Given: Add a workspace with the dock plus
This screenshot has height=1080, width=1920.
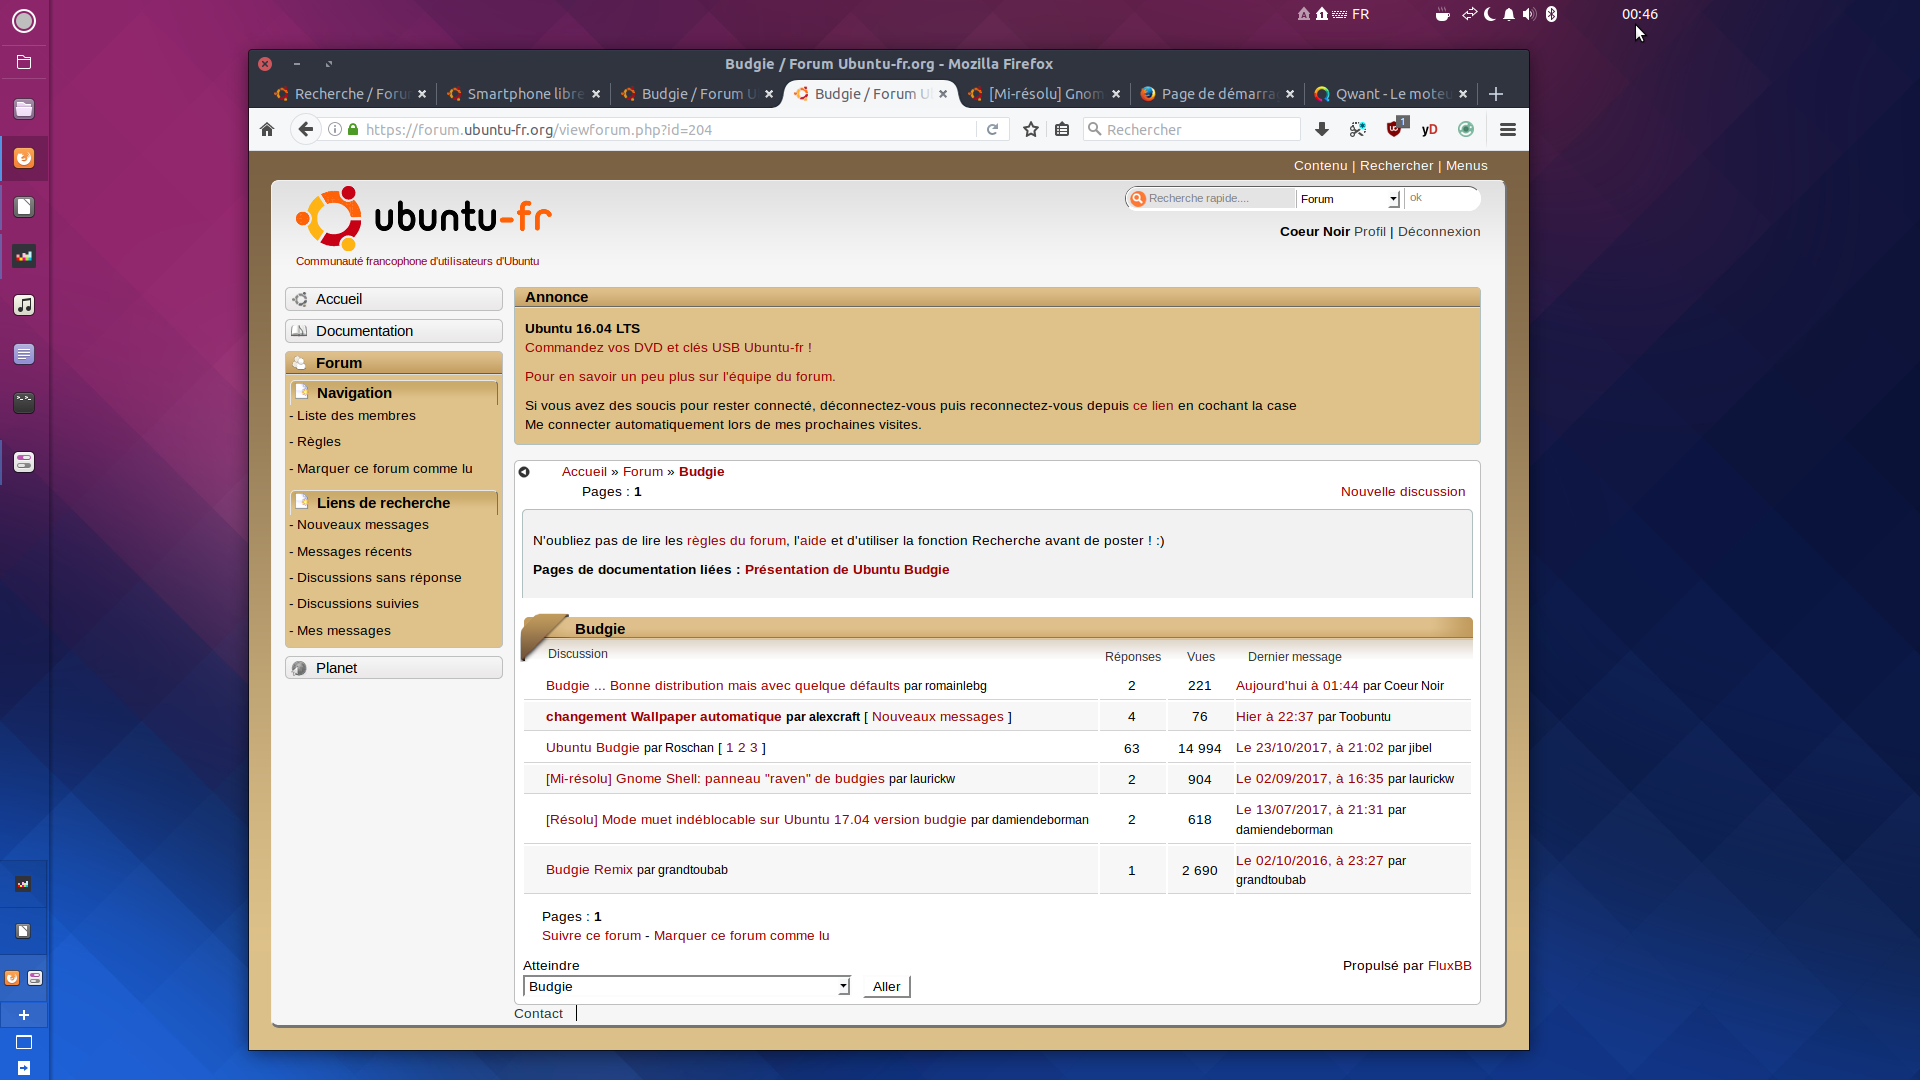Looking at the screenshot, I should coord(24,1014).
